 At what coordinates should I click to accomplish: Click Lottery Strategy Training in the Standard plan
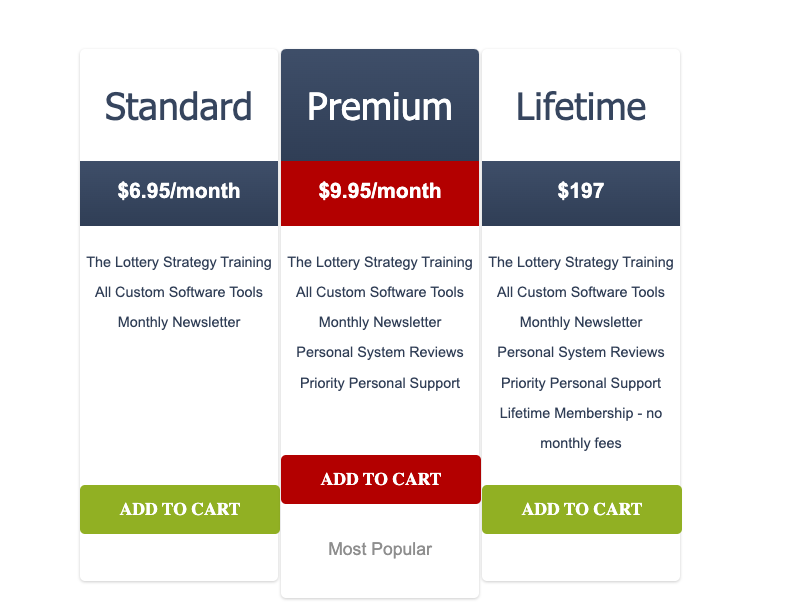click(179, 262)
